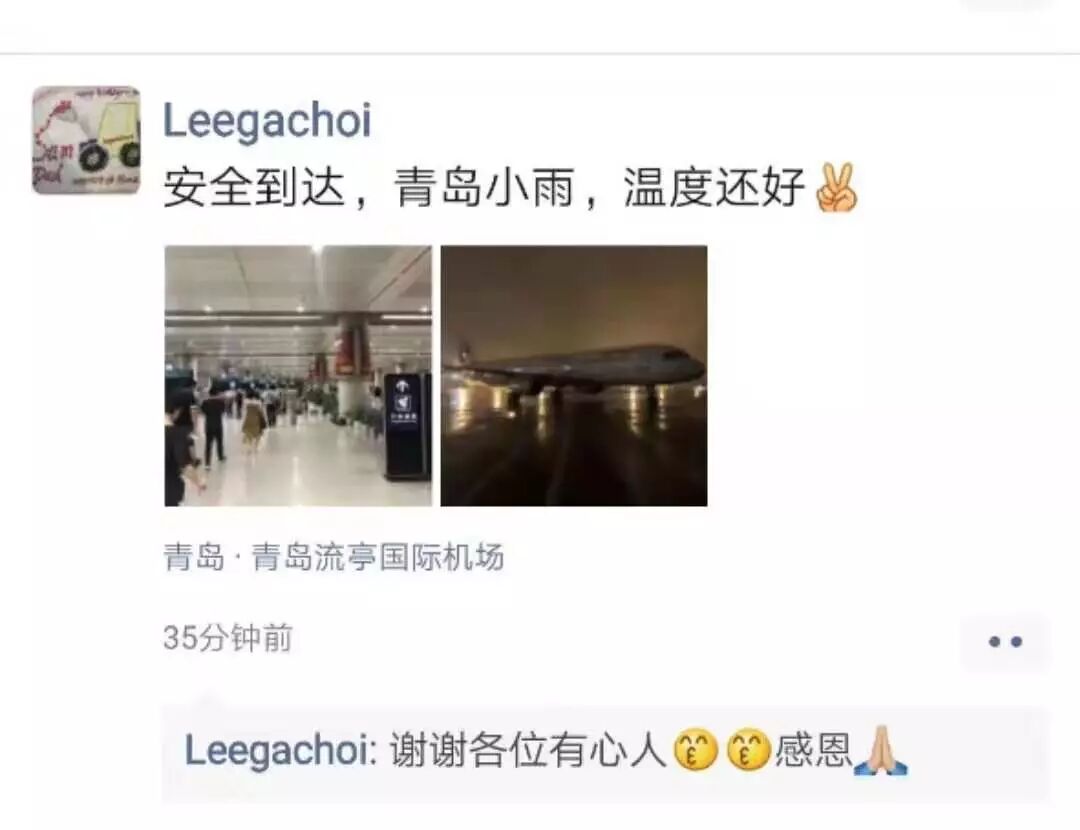Tap the 温度还好 text in the post
This screenshot has width=1080, height=830.
pyautogui.click(x=714, y=187)
